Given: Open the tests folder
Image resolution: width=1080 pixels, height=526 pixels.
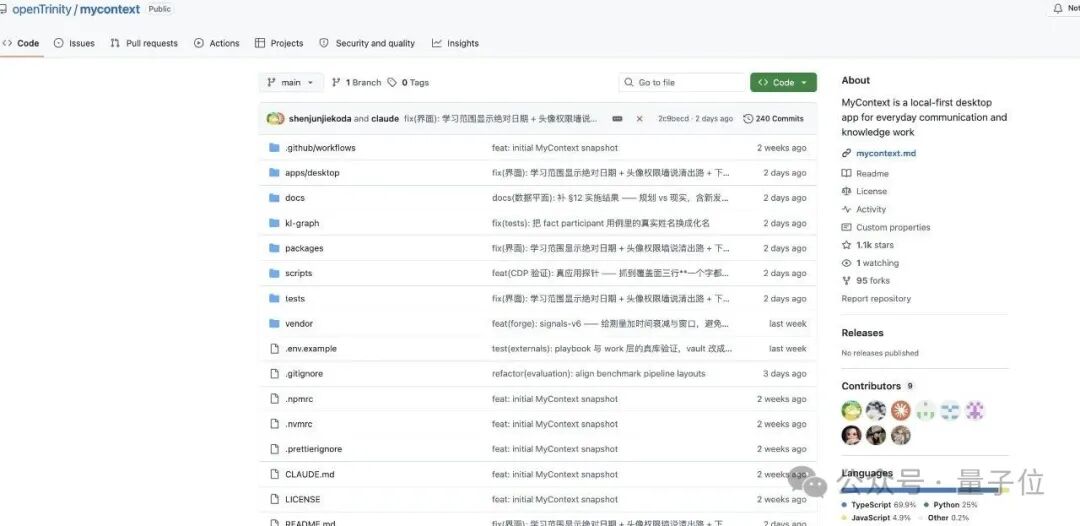Looking at the screenshot, I should click(295, 299).
